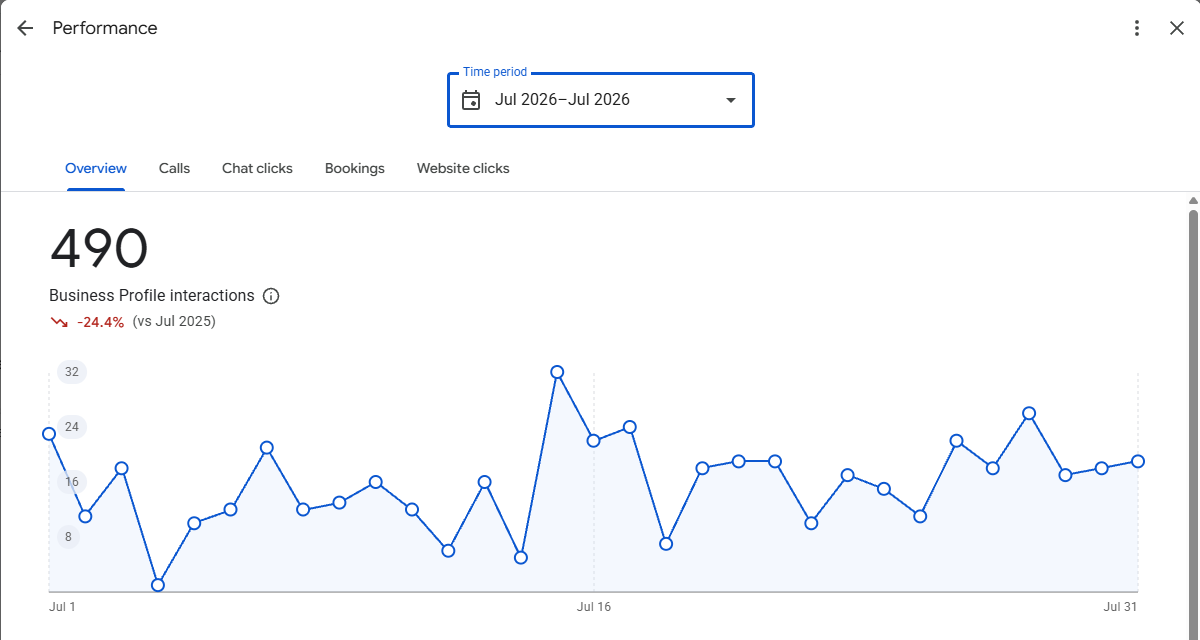Image resolution: width=1200 pixels, height=640 pixels.
Task: Click the lowest data point on chart
Action: click(158, 585)
